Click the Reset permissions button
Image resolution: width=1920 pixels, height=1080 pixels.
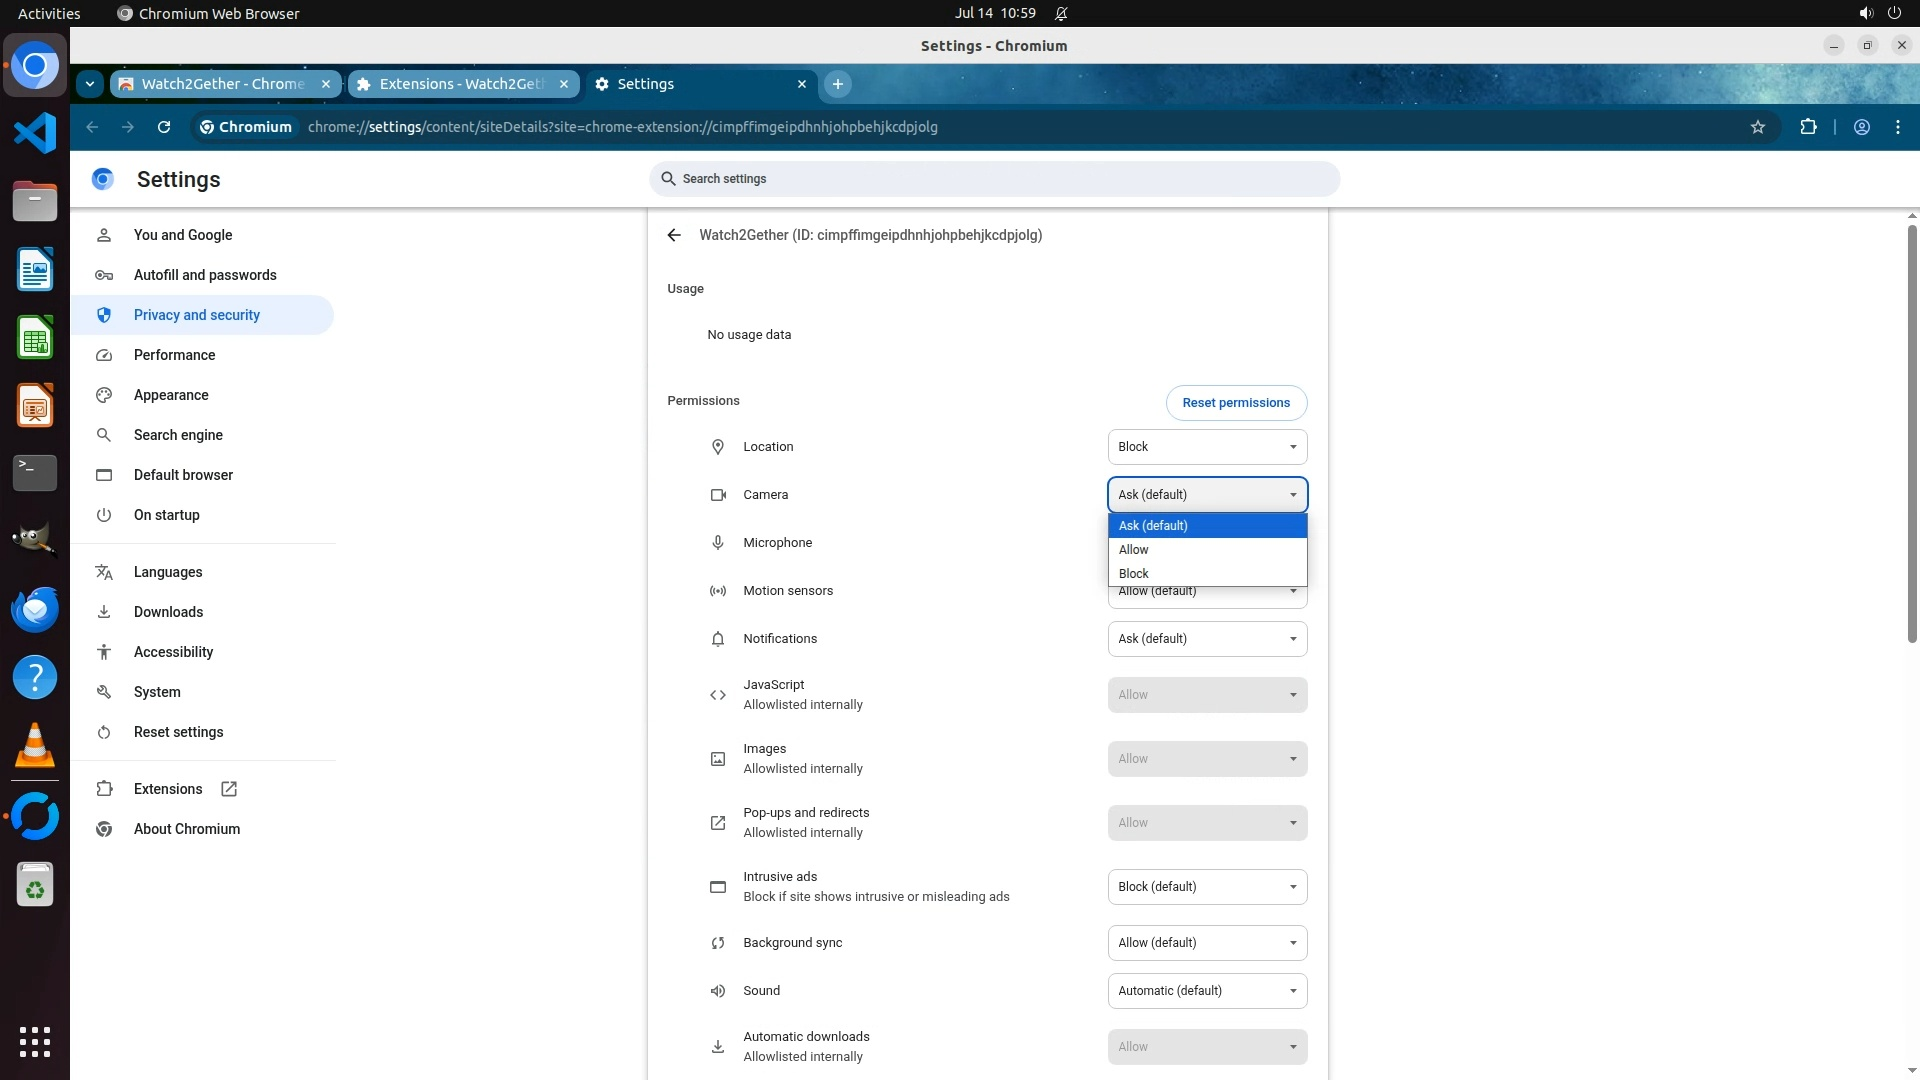[x=1236, y=403]
